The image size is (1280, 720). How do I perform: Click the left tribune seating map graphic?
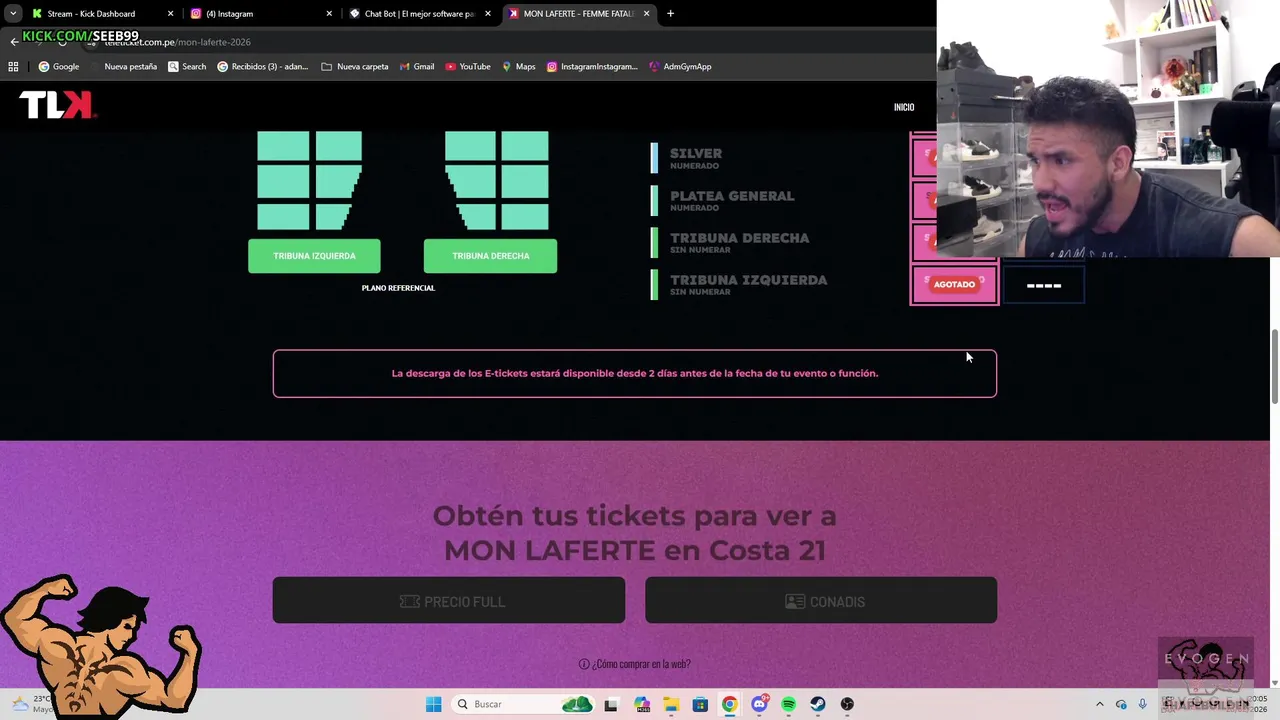click(x=309, y=180)
